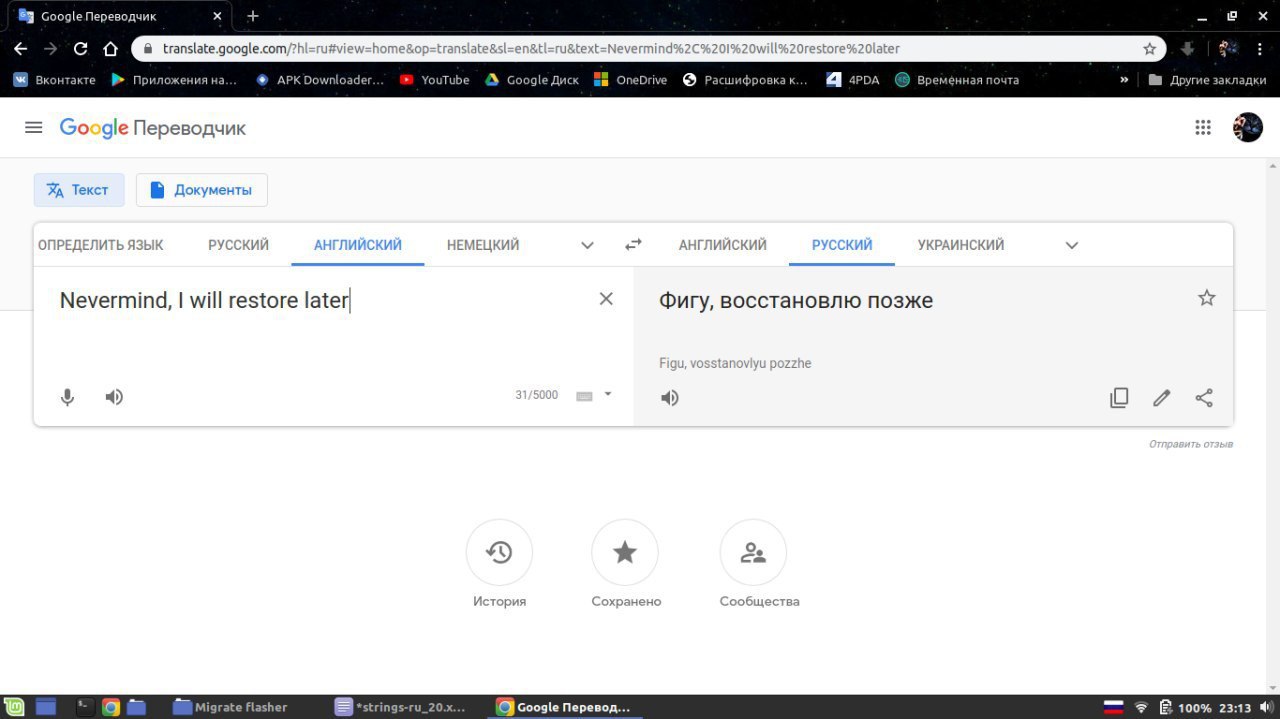Viewport: 1280px width, 719px height.
Task: Open the Google Translate main menu hamburger
Action: pyautogui.click(x=34, y=128)
